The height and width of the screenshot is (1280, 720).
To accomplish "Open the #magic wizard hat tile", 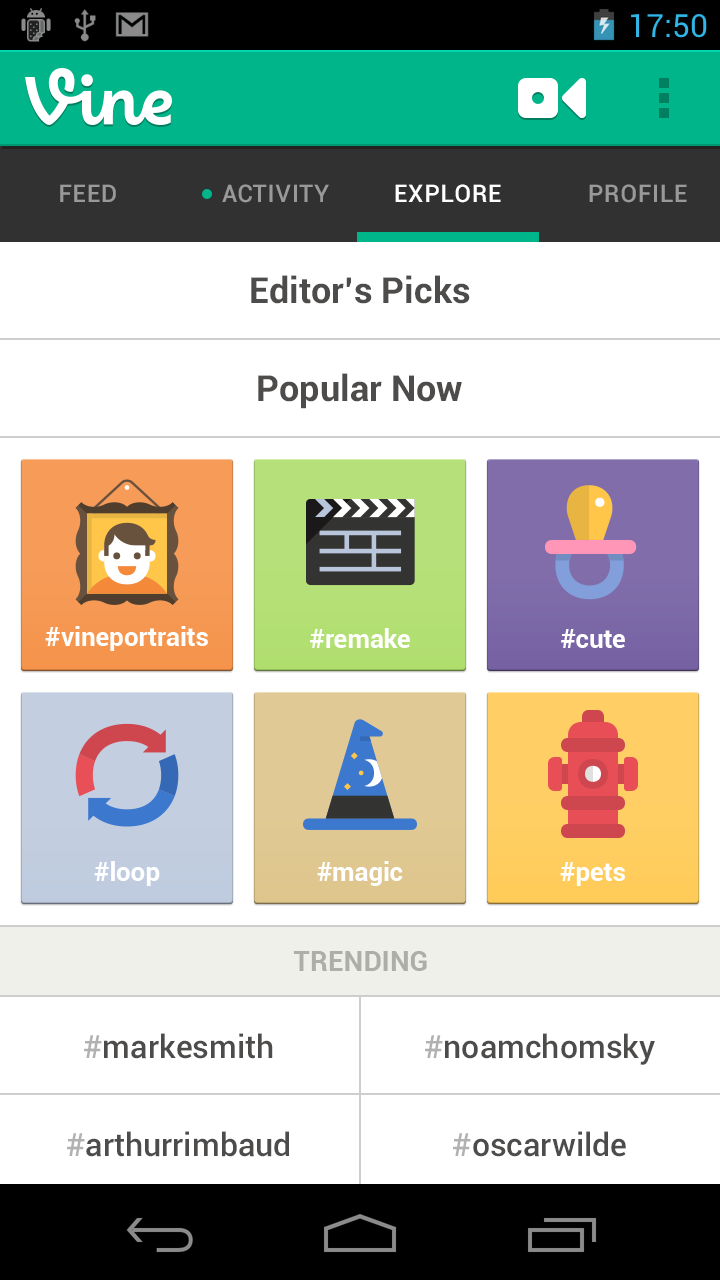I will tap(360, 798).
